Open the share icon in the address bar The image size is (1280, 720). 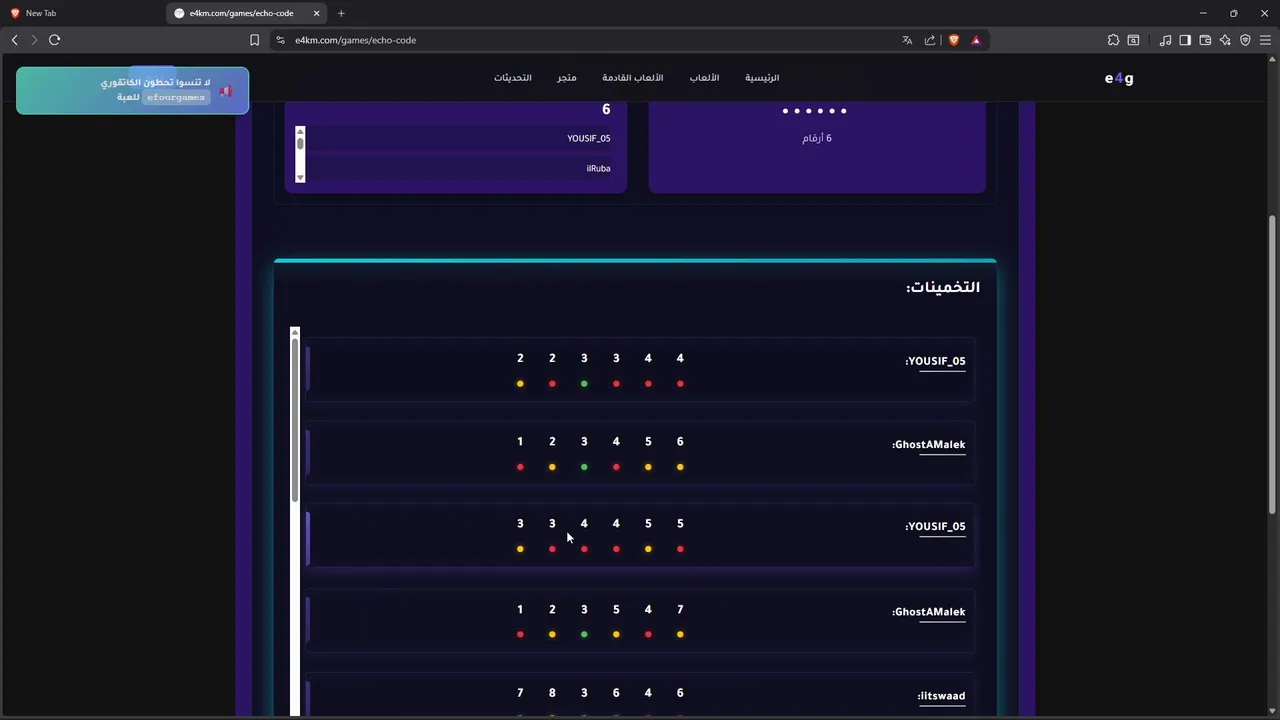click(x=930, y=40)
